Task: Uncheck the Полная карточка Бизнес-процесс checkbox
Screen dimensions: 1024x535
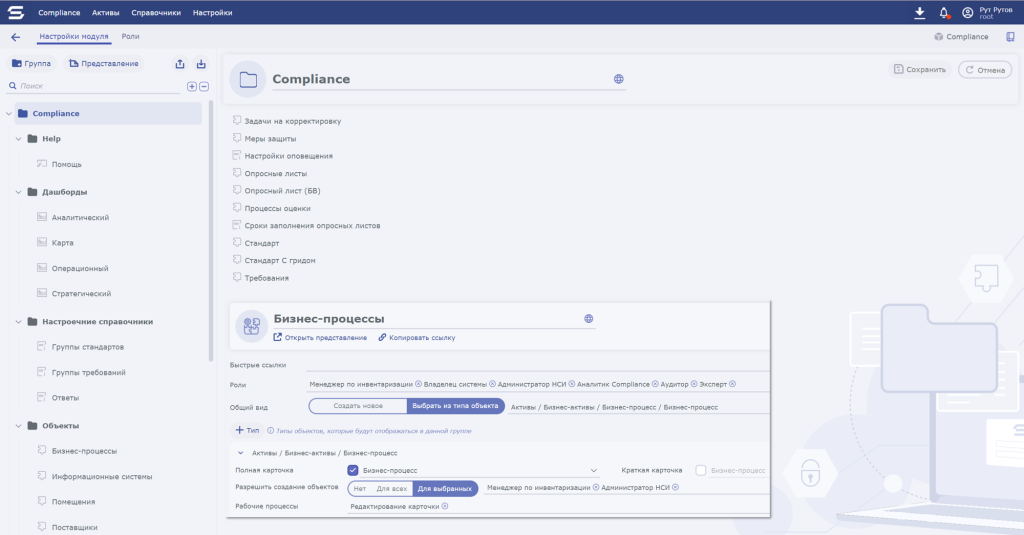Action: coord(353,470)
